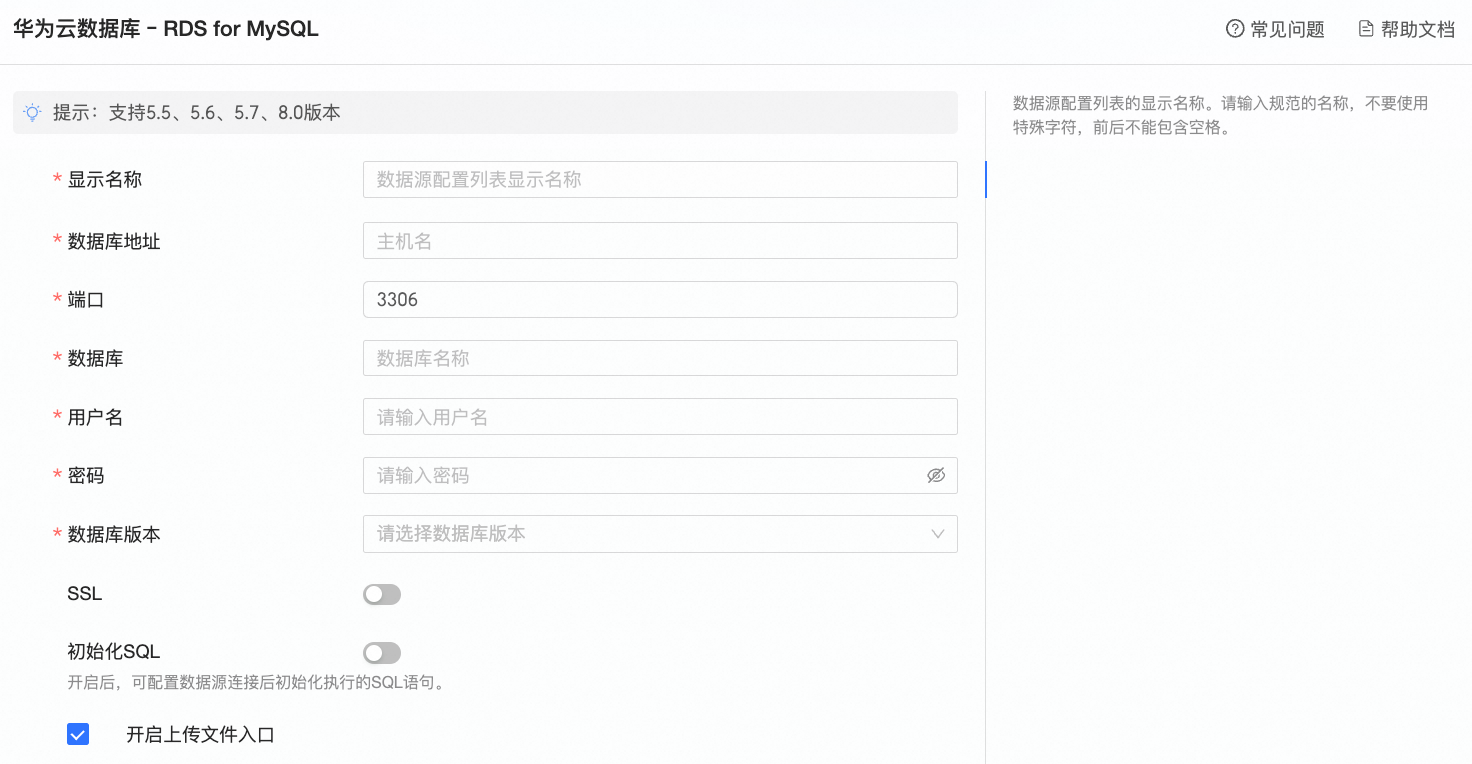Click the help description about 数据源配置列表的显示名称
This screenshot has height=764, width=1472.
1221,115
